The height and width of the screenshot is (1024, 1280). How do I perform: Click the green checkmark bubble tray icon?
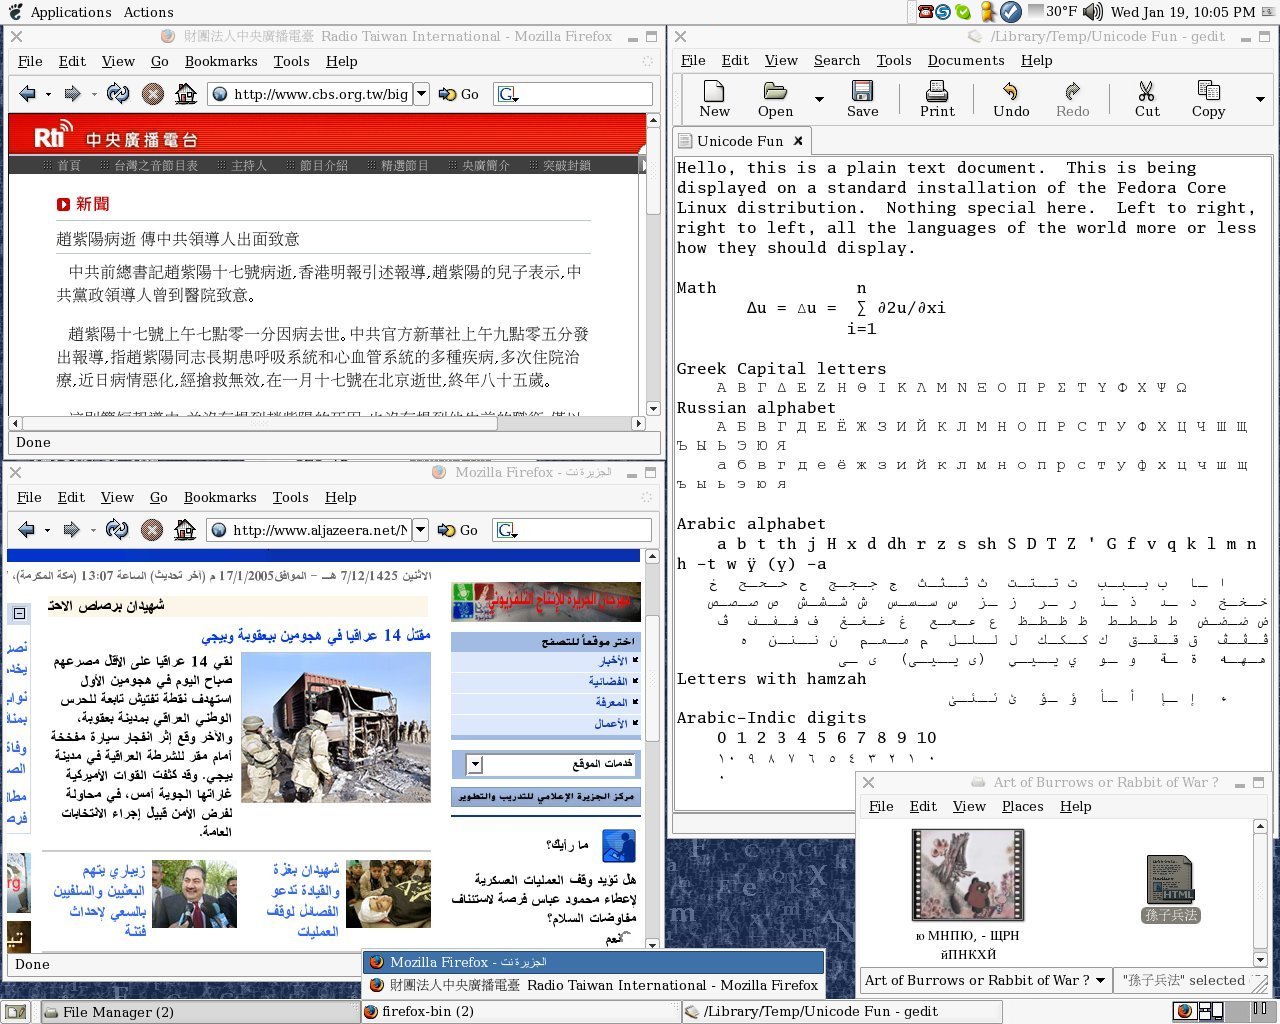point(962,12)
